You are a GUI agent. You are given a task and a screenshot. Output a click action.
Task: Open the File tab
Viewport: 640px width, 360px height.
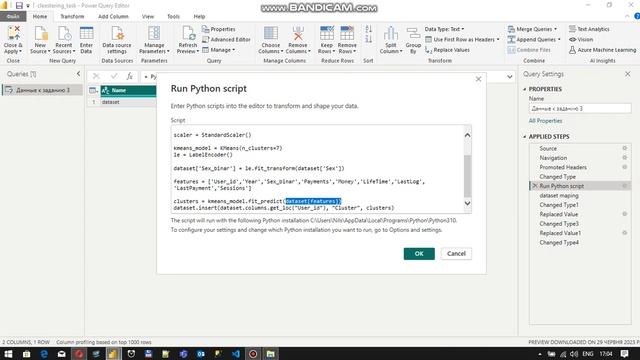[13, 16]
